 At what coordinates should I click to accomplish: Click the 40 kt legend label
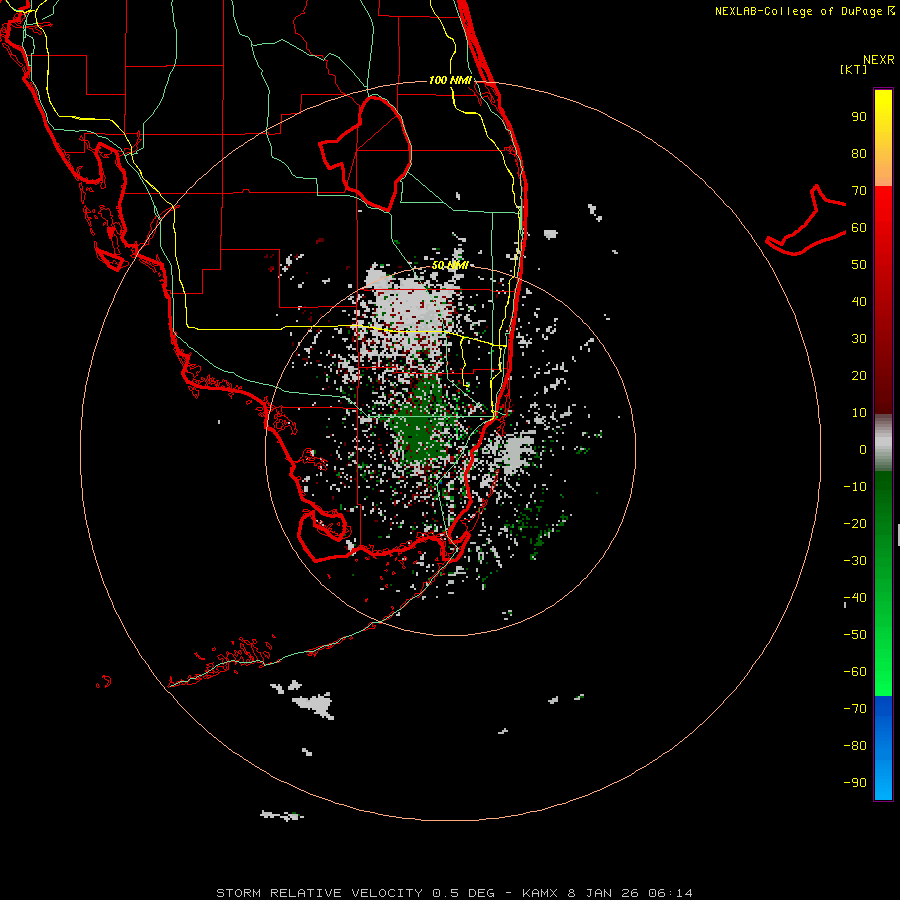click(859, 302)
